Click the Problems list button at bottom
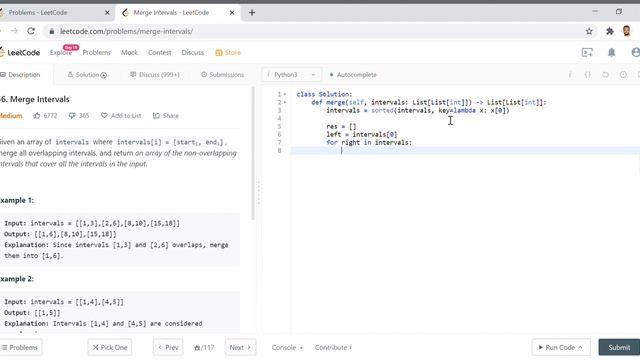Viewport: 640px width, 360px height. pos(20,347)
